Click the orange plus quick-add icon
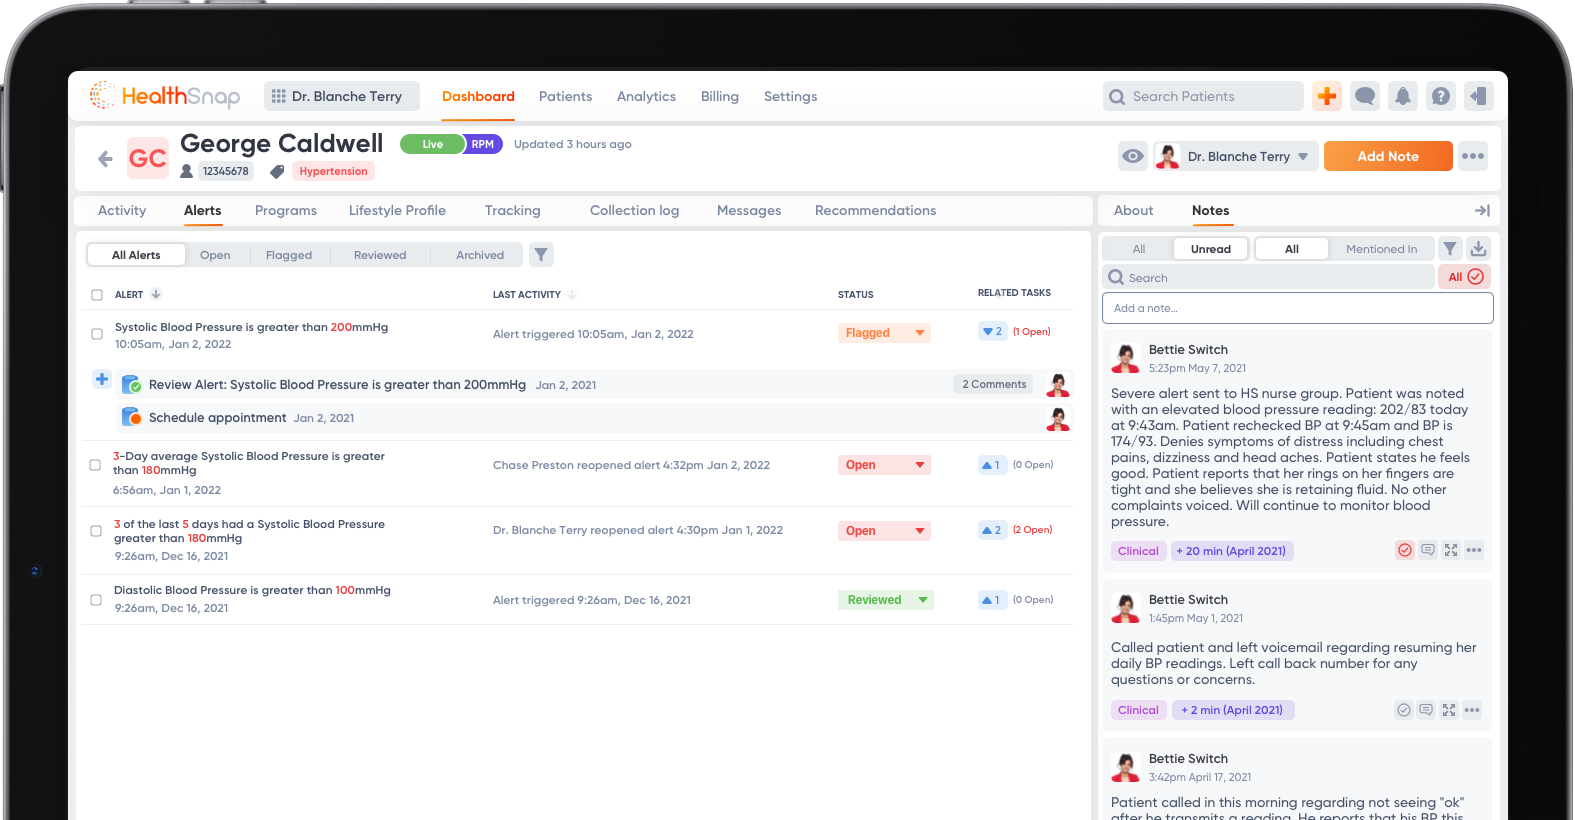 pyautogui.click(x=1327, y=96)
